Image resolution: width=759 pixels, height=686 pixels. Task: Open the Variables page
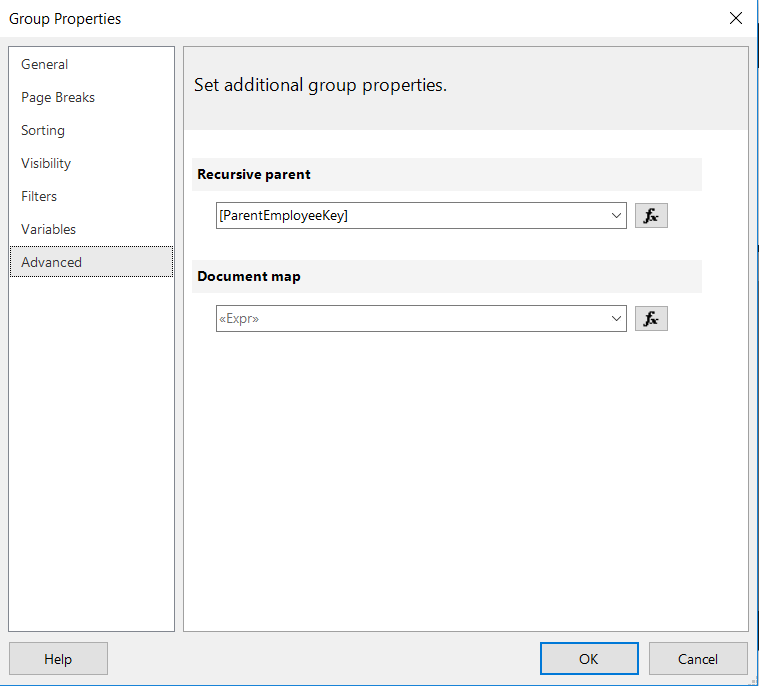coord(48,229)
